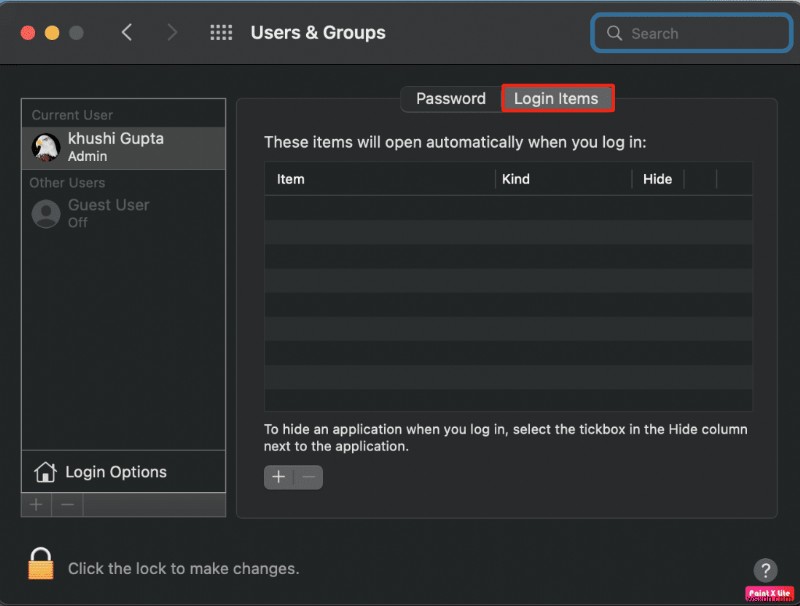Show all preferences grid icon

[221, 33]
